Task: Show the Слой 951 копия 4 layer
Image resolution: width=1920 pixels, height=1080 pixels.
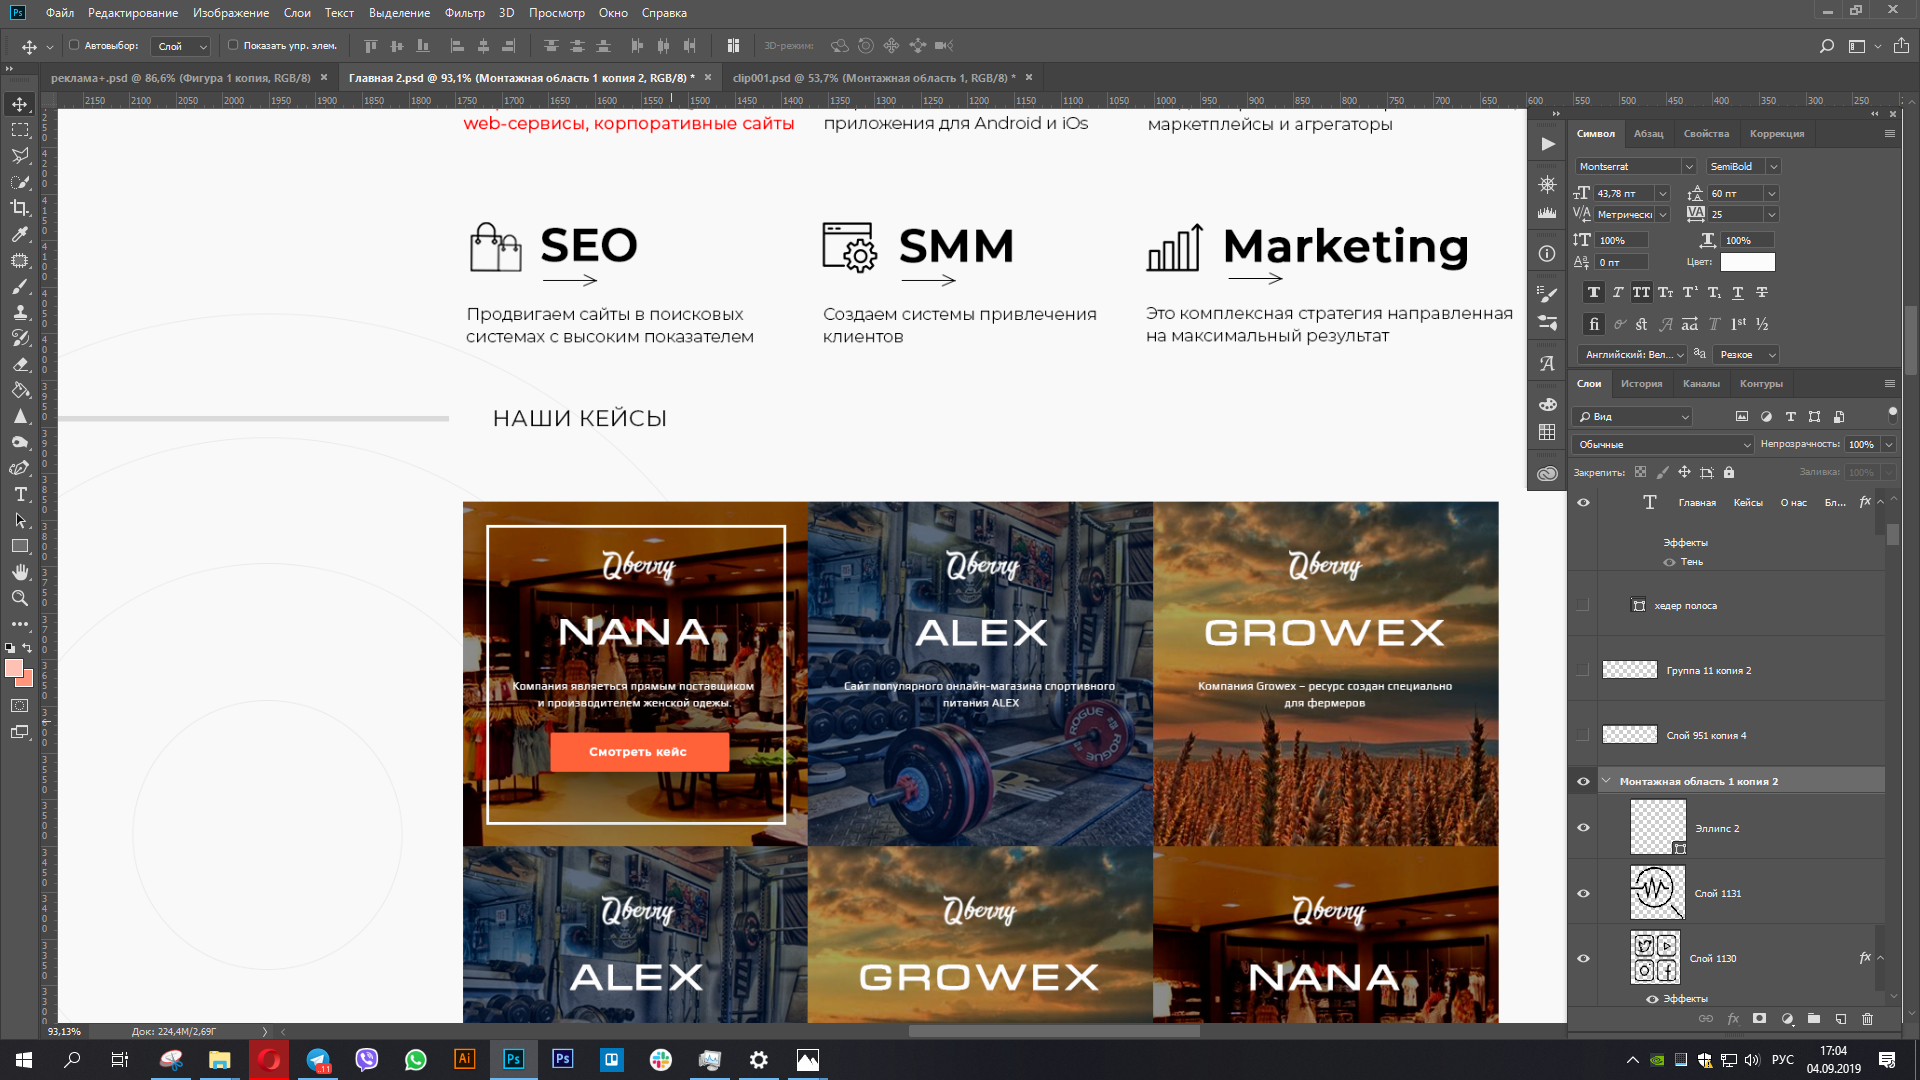Action: pyautogui.click(x=1582, y=735)
